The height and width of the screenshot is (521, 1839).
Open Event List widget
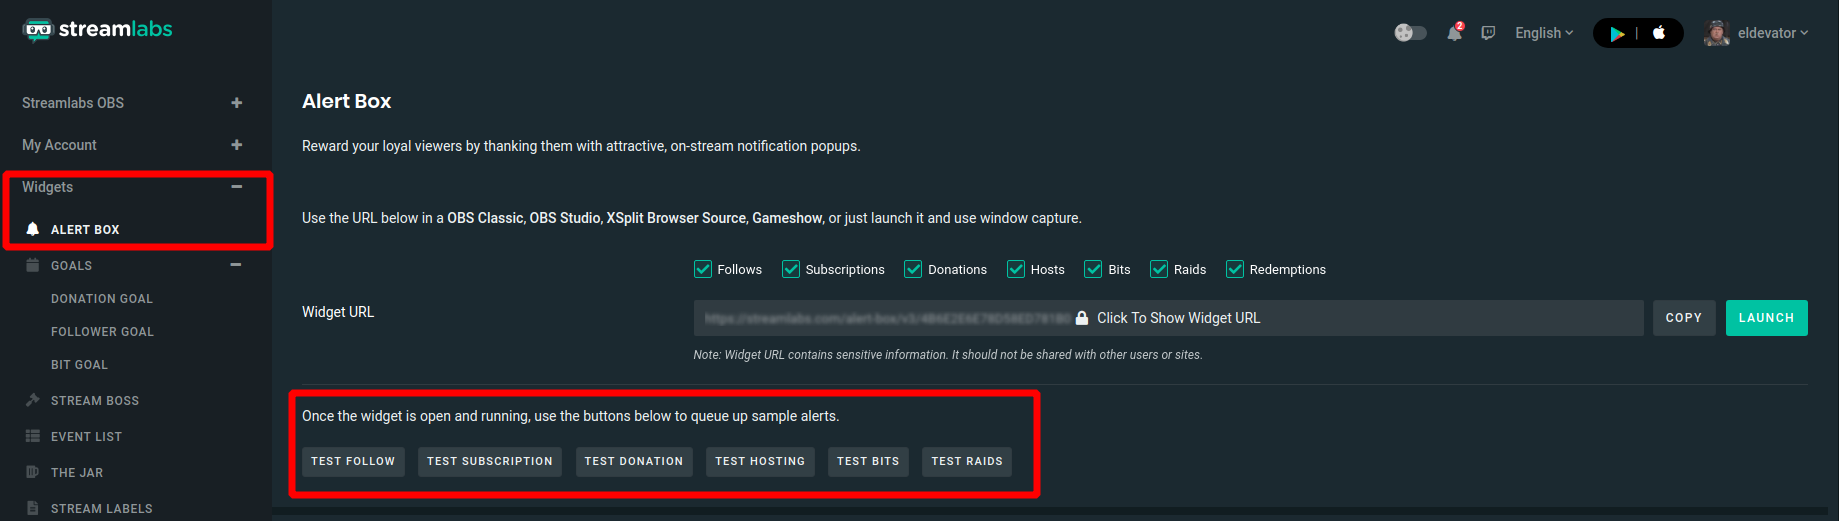(x=86, y=437)
